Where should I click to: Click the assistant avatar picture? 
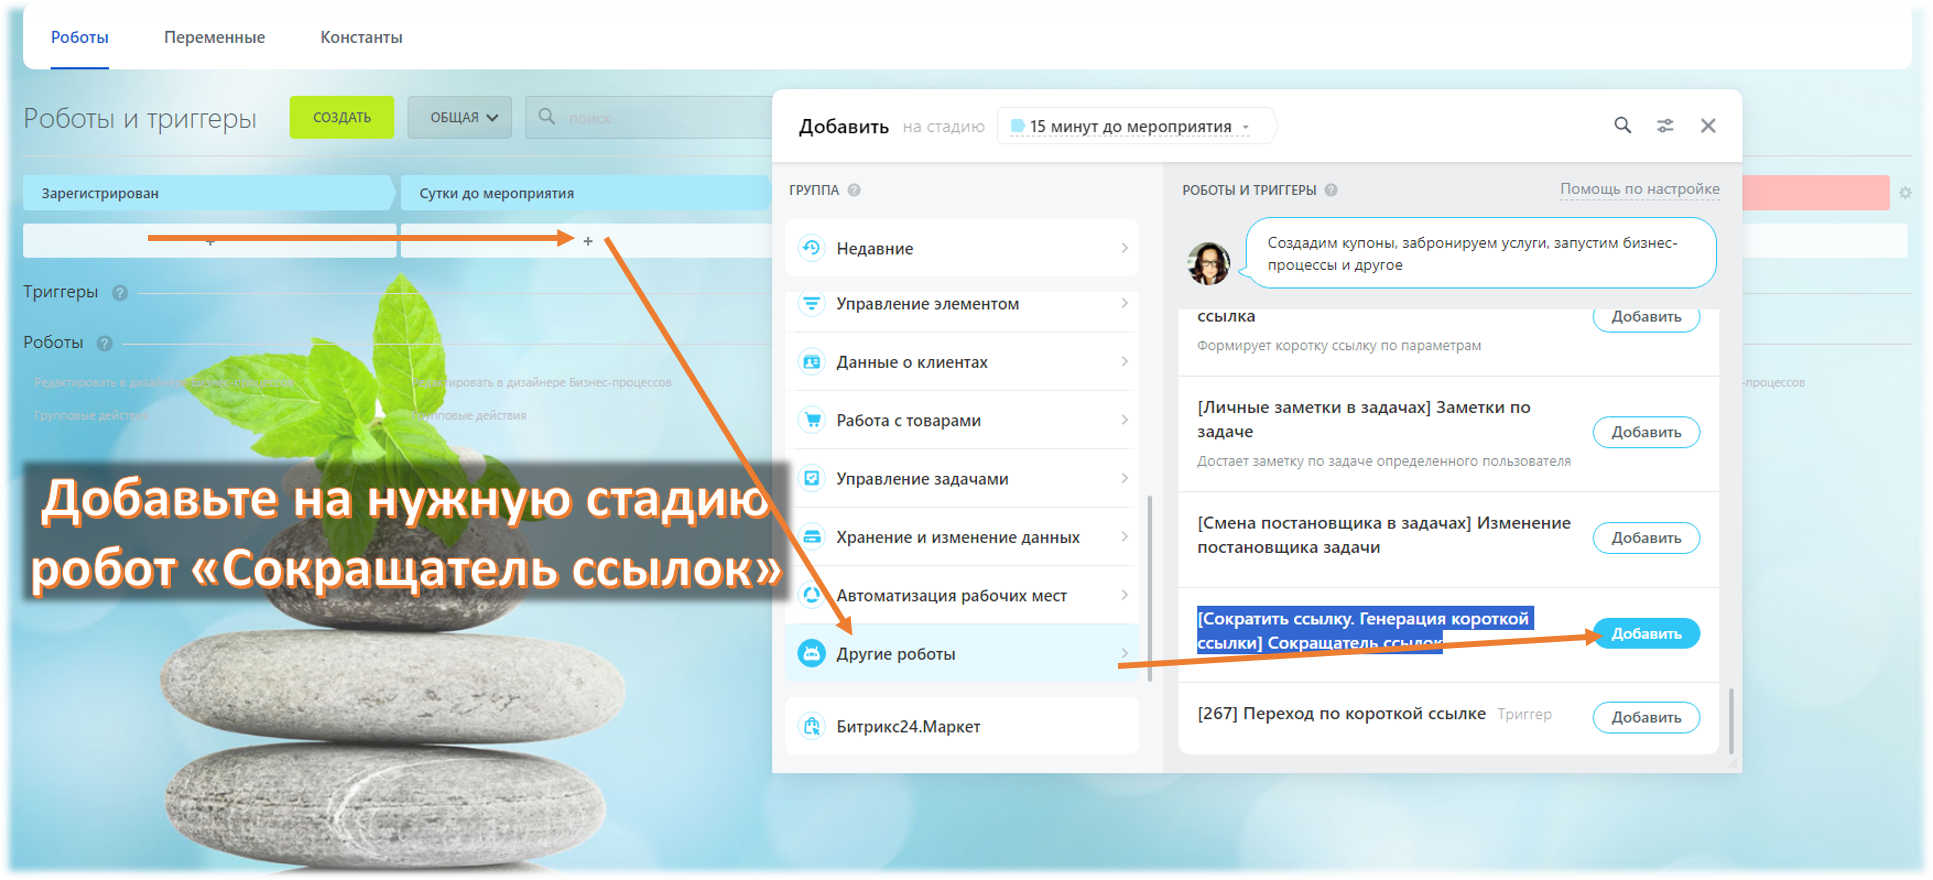click(1208, 263)
